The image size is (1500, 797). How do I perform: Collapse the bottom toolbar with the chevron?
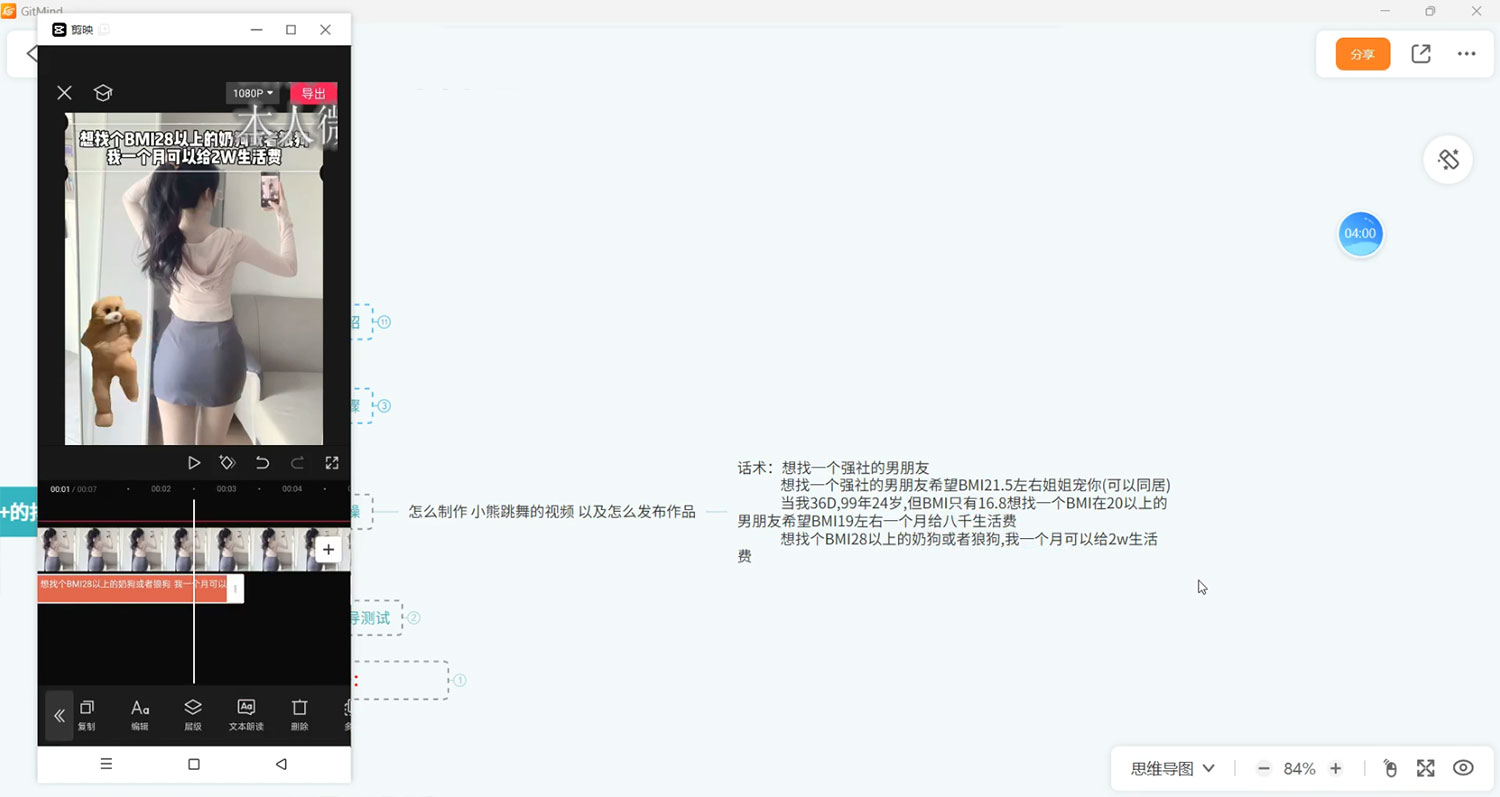pyautogui.click(x=59, y=715)
